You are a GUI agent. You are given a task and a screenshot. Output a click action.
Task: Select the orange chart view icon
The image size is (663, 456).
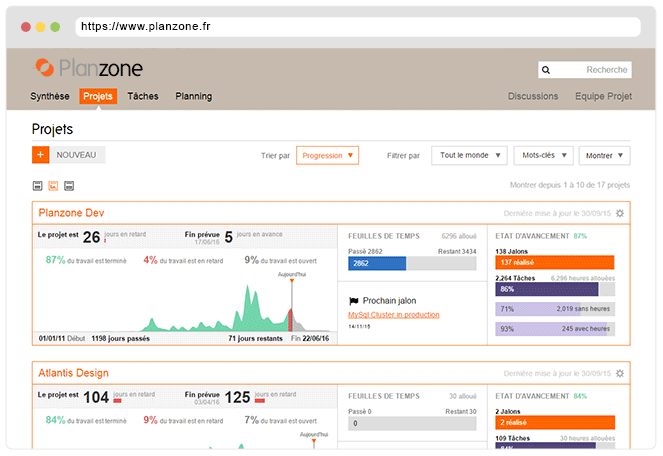click(x=53, y=186)
